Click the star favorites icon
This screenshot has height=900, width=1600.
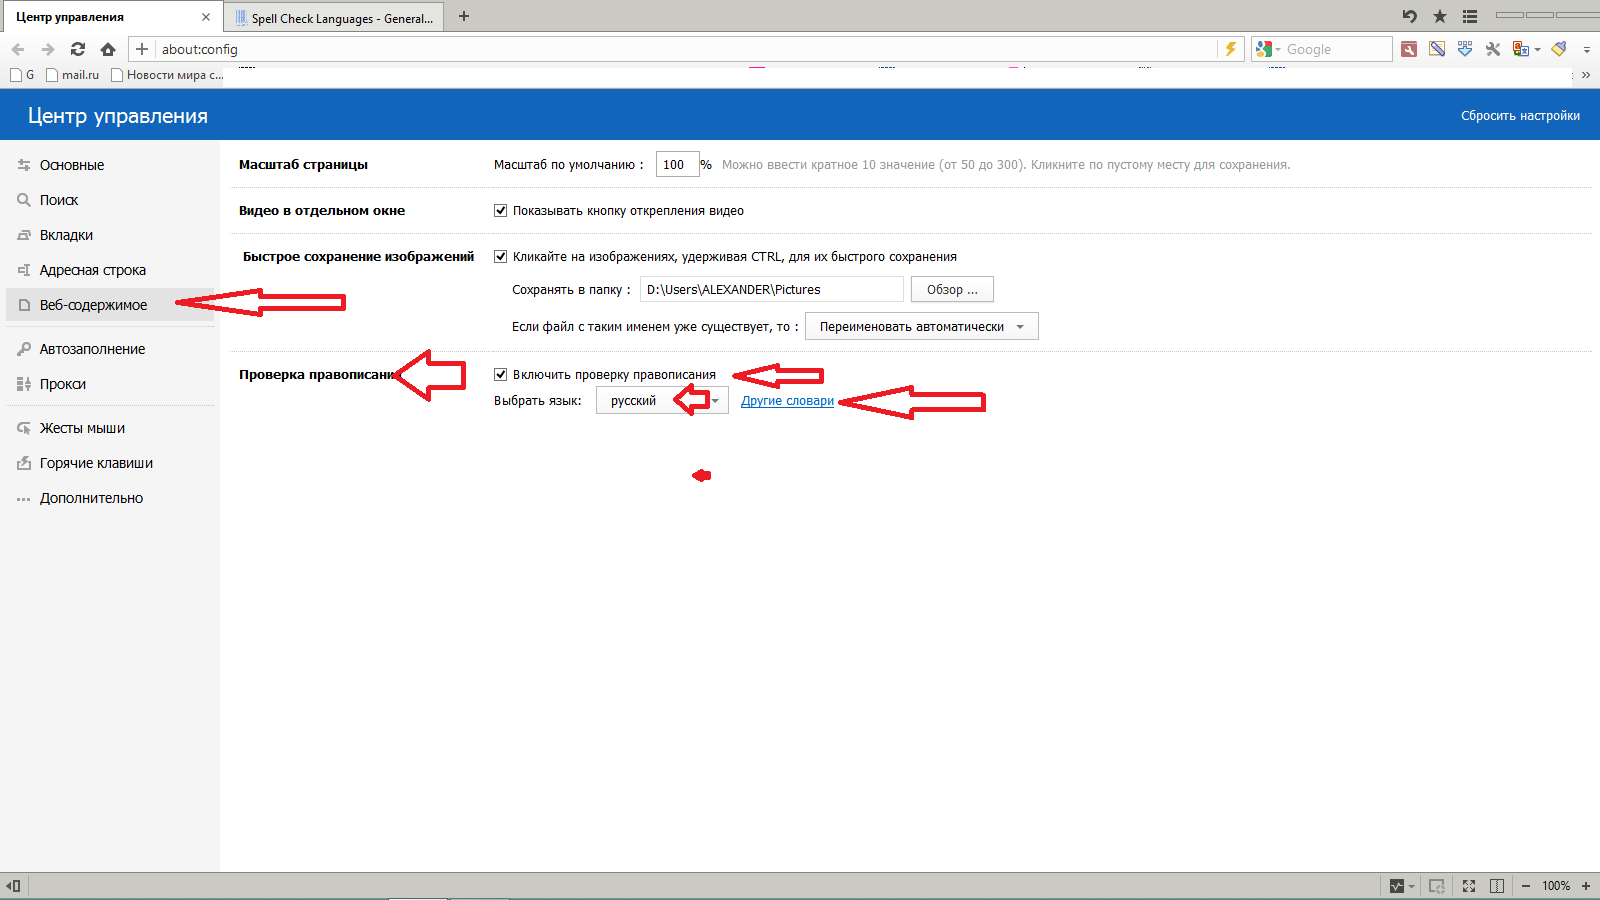click(1440, 16)
